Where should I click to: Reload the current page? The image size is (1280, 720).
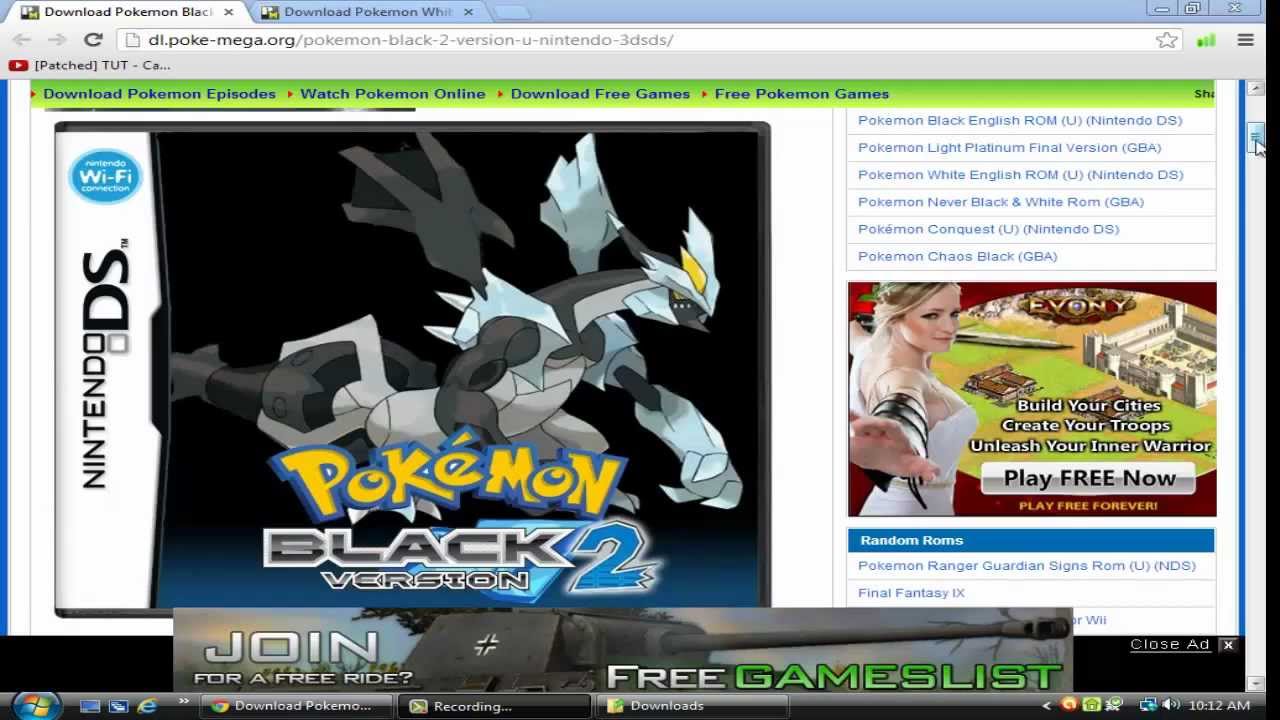[x=93, y=40]
